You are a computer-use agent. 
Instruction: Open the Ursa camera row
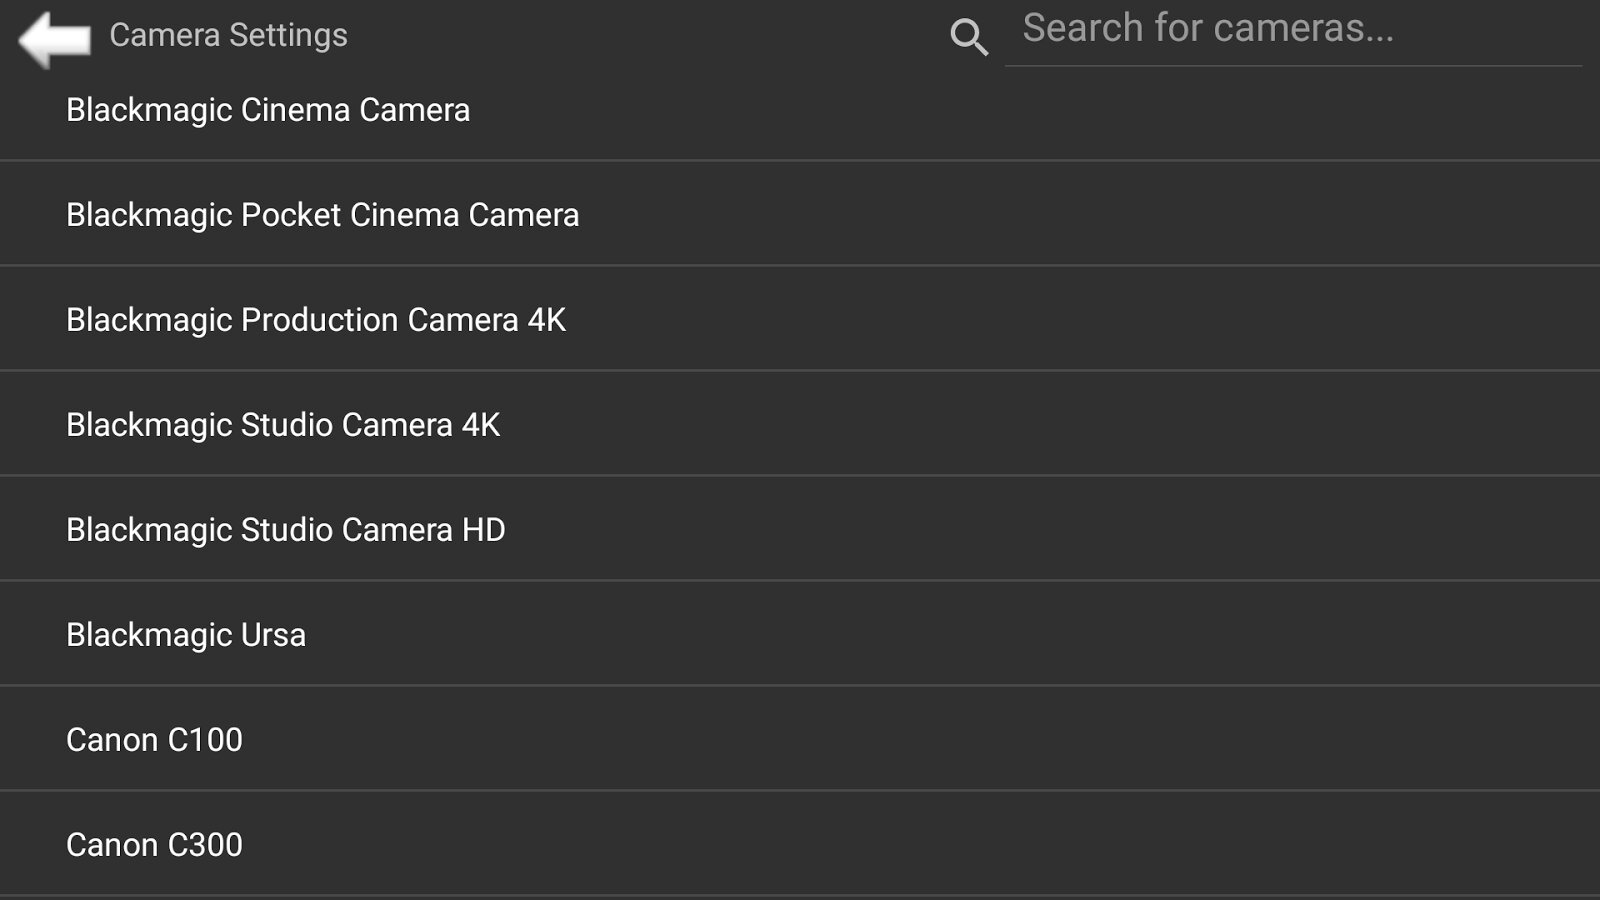[x=800, y=635]
